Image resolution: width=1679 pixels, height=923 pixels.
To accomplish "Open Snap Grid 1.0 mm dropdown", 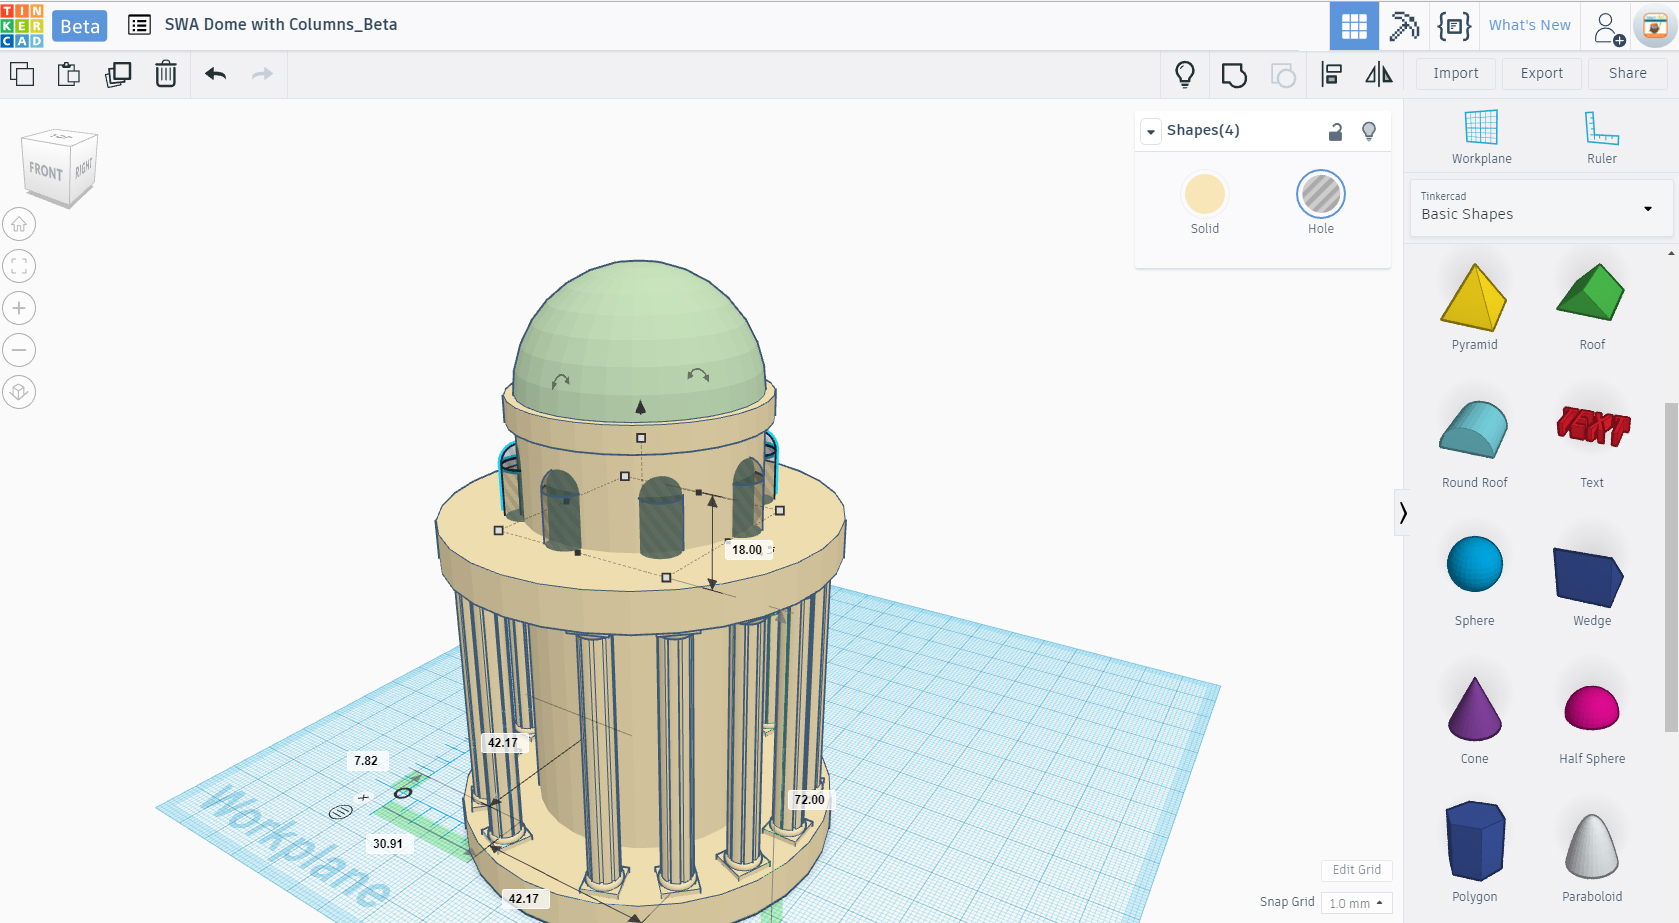I will click(1356, 903).
